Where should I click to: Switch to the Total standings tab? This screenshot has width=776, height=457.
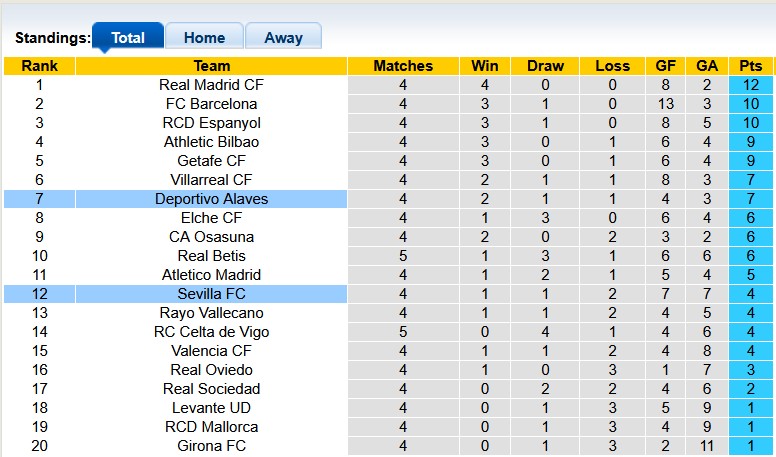click(128, 38)
